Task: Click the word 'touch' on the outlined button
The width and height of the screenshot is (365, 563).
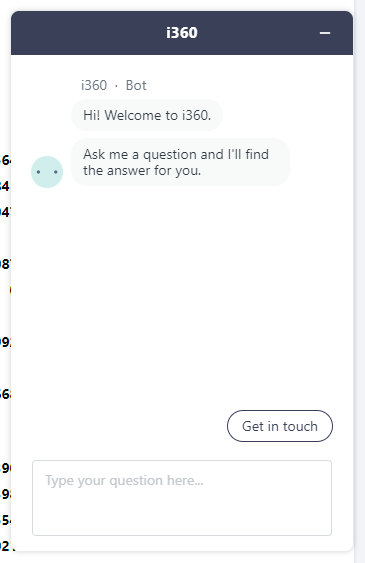Action: pos(300,426)
